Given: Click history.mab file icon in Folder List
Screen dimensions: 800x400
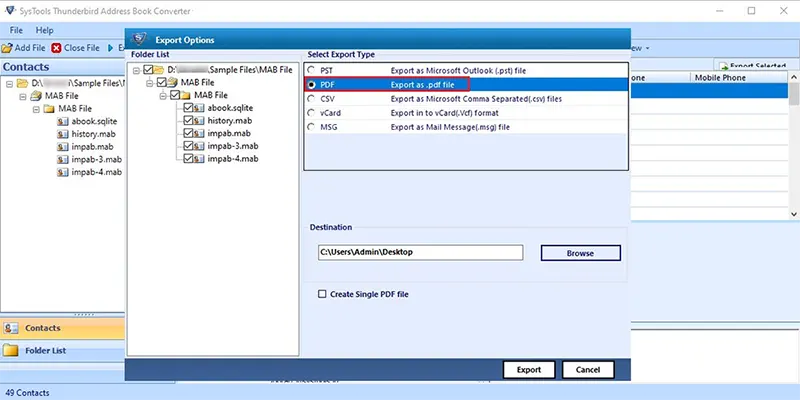Looking at the screenshot, I should pos(199,121).
